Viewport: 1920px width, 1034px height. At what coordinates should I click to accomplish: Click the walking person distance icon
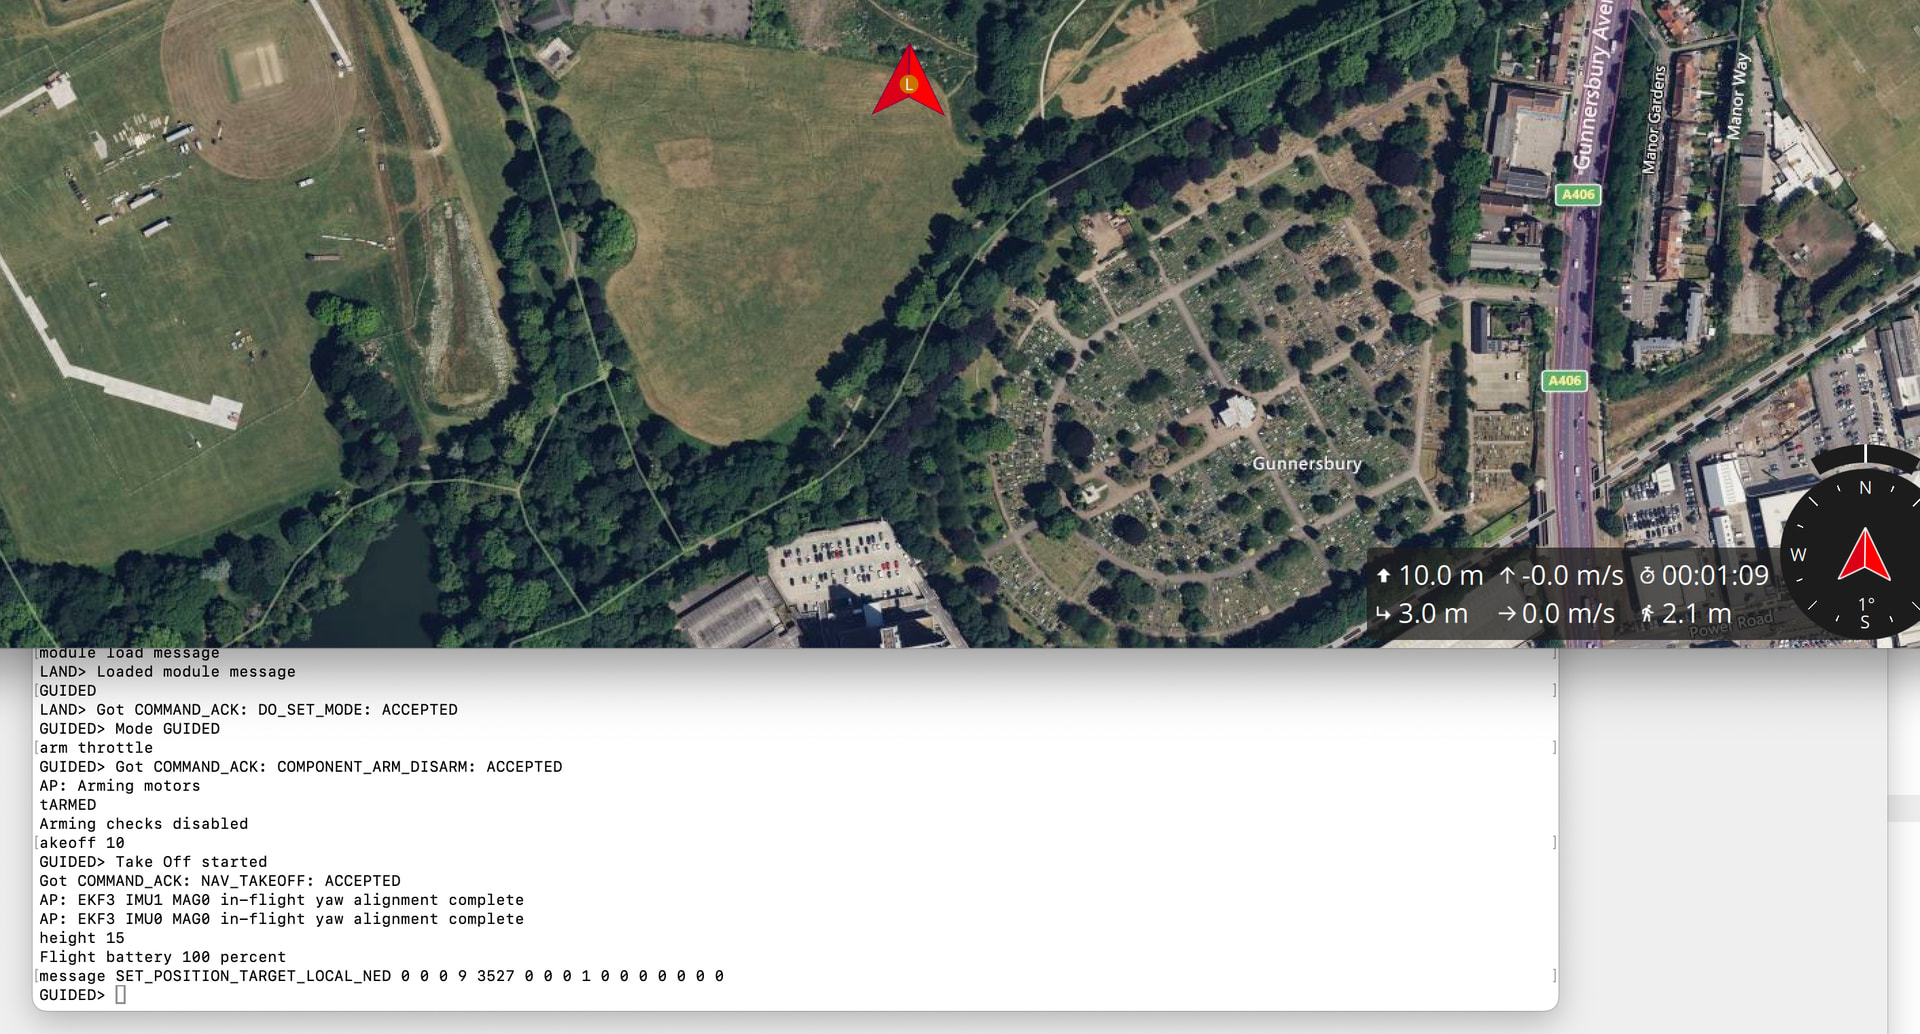tap(1647, 614)
